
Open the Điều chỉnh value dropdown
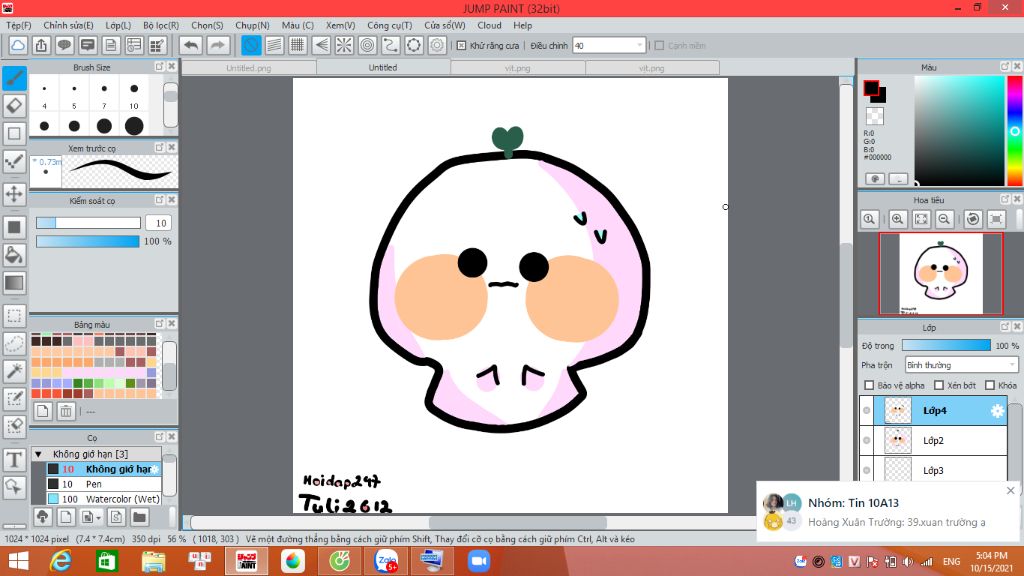pos(639,45)
